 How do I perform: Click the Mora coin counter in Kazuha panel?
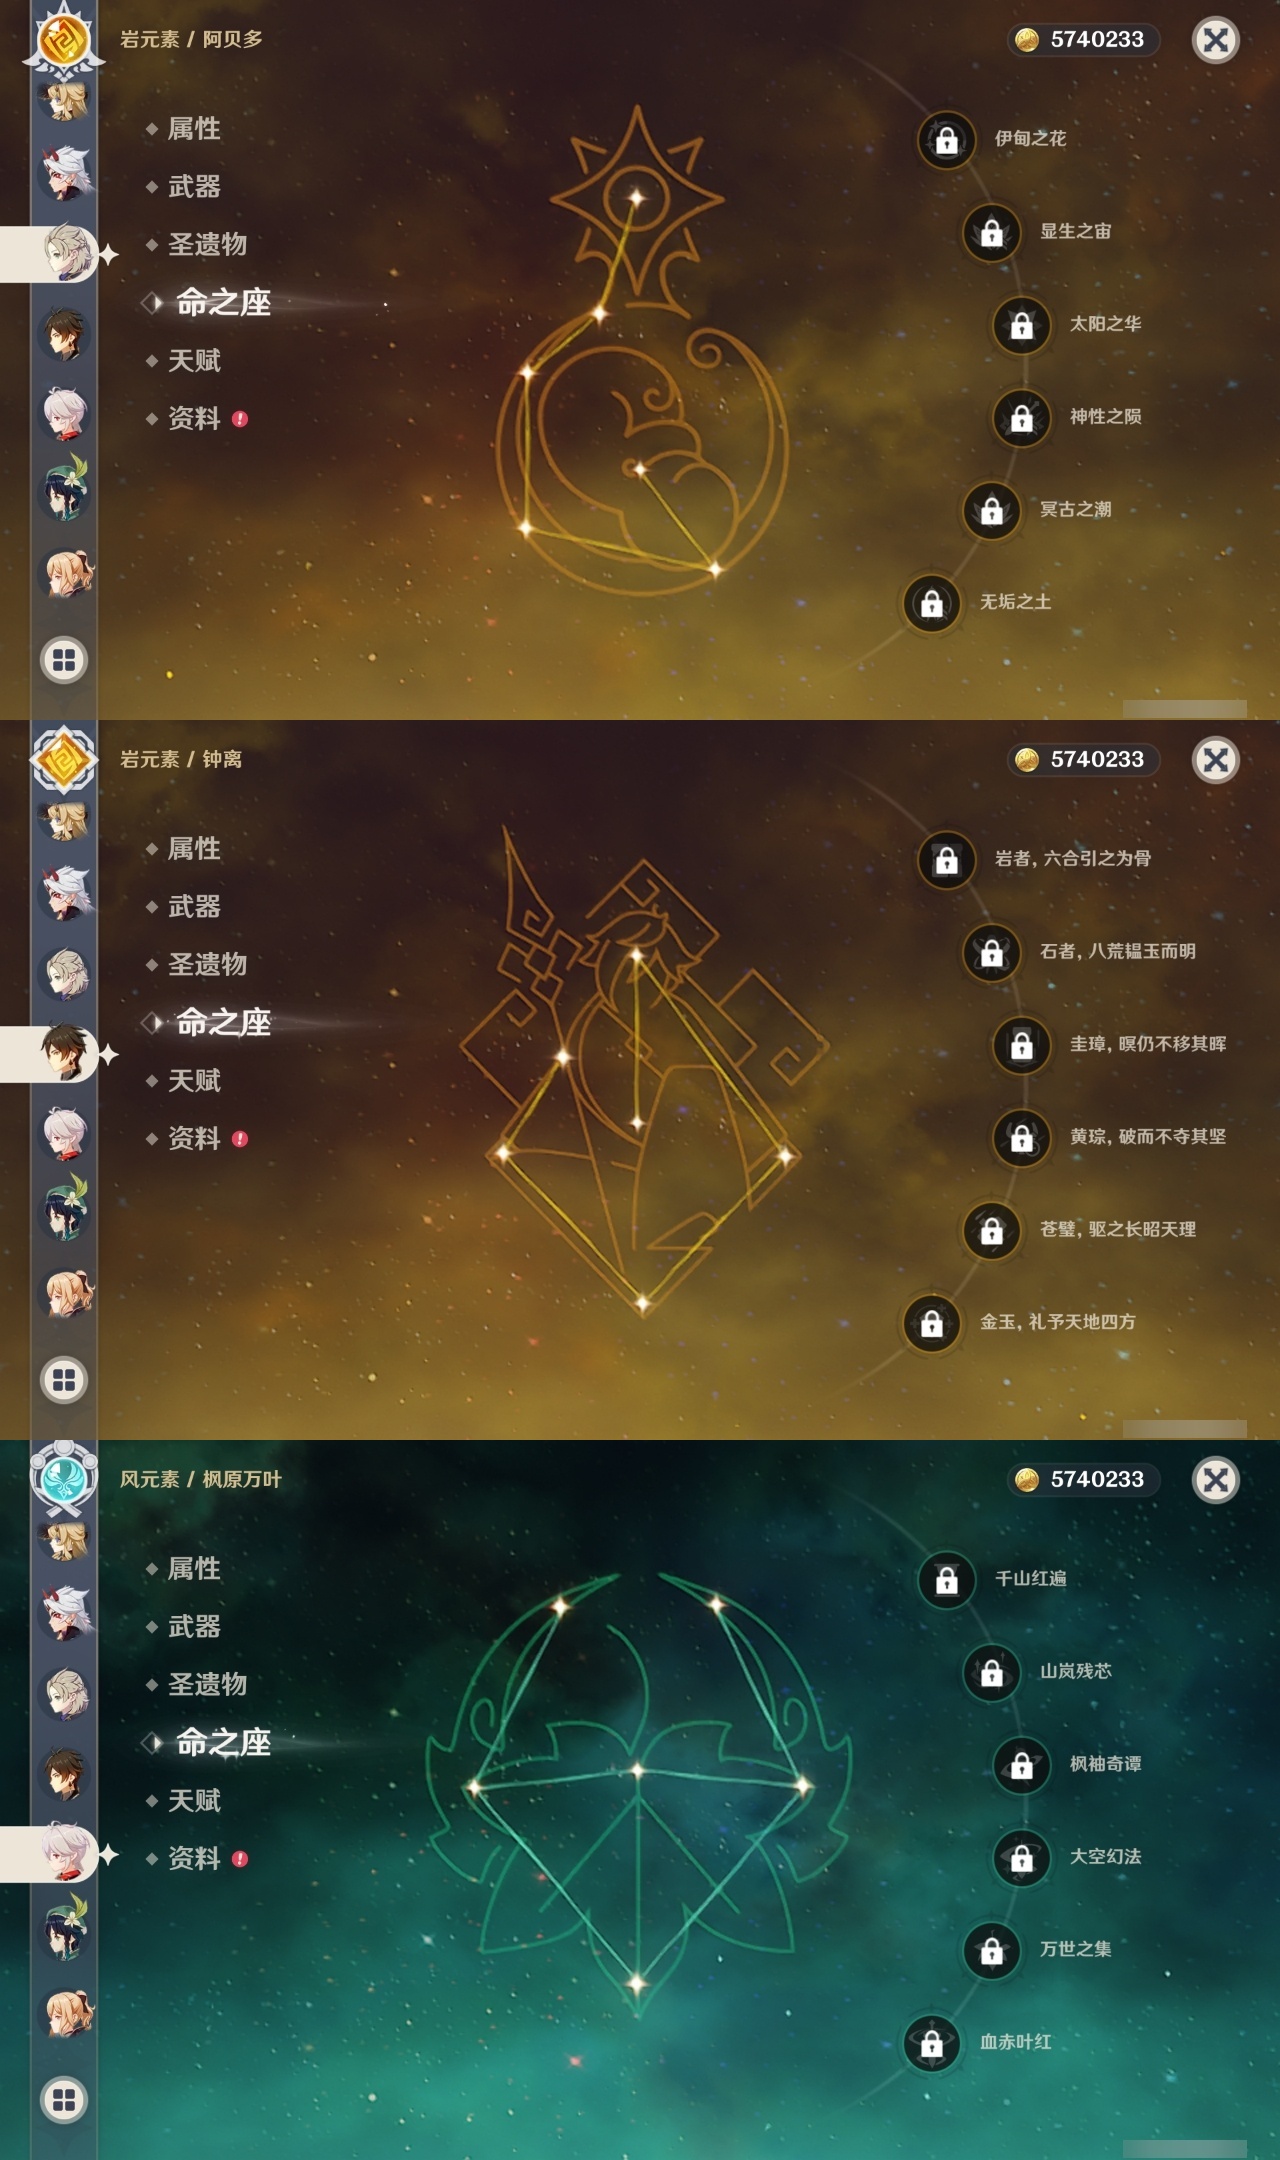pos(1083,1479)
